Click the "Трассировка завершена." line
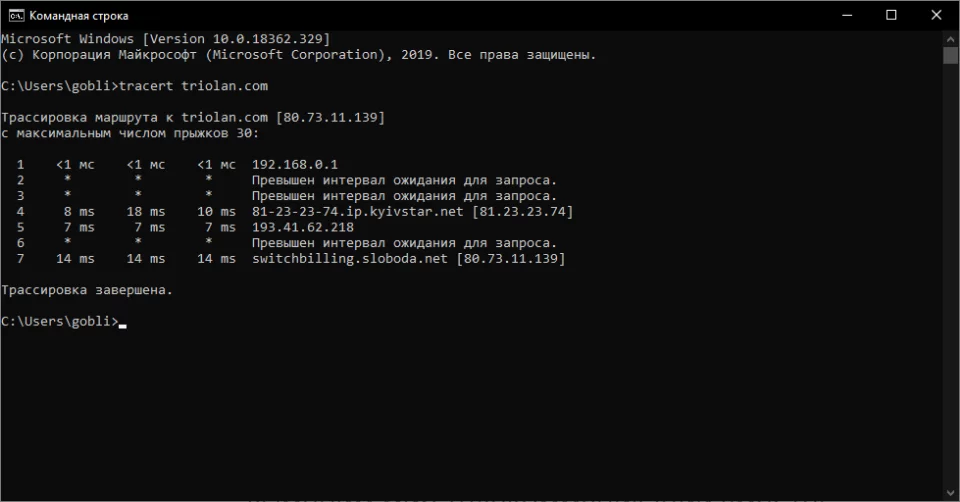Viewport: 960px width, 502px height. pos(87,291)
